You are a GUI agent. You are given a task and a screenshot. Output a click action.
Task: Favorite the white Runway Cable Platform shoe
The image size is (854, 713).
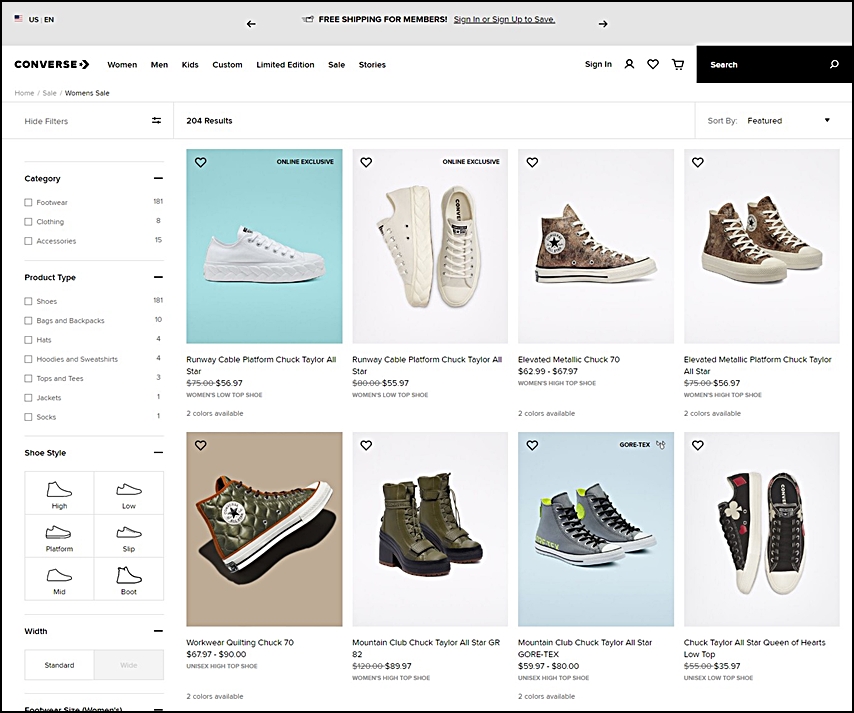tap(200, 162)
